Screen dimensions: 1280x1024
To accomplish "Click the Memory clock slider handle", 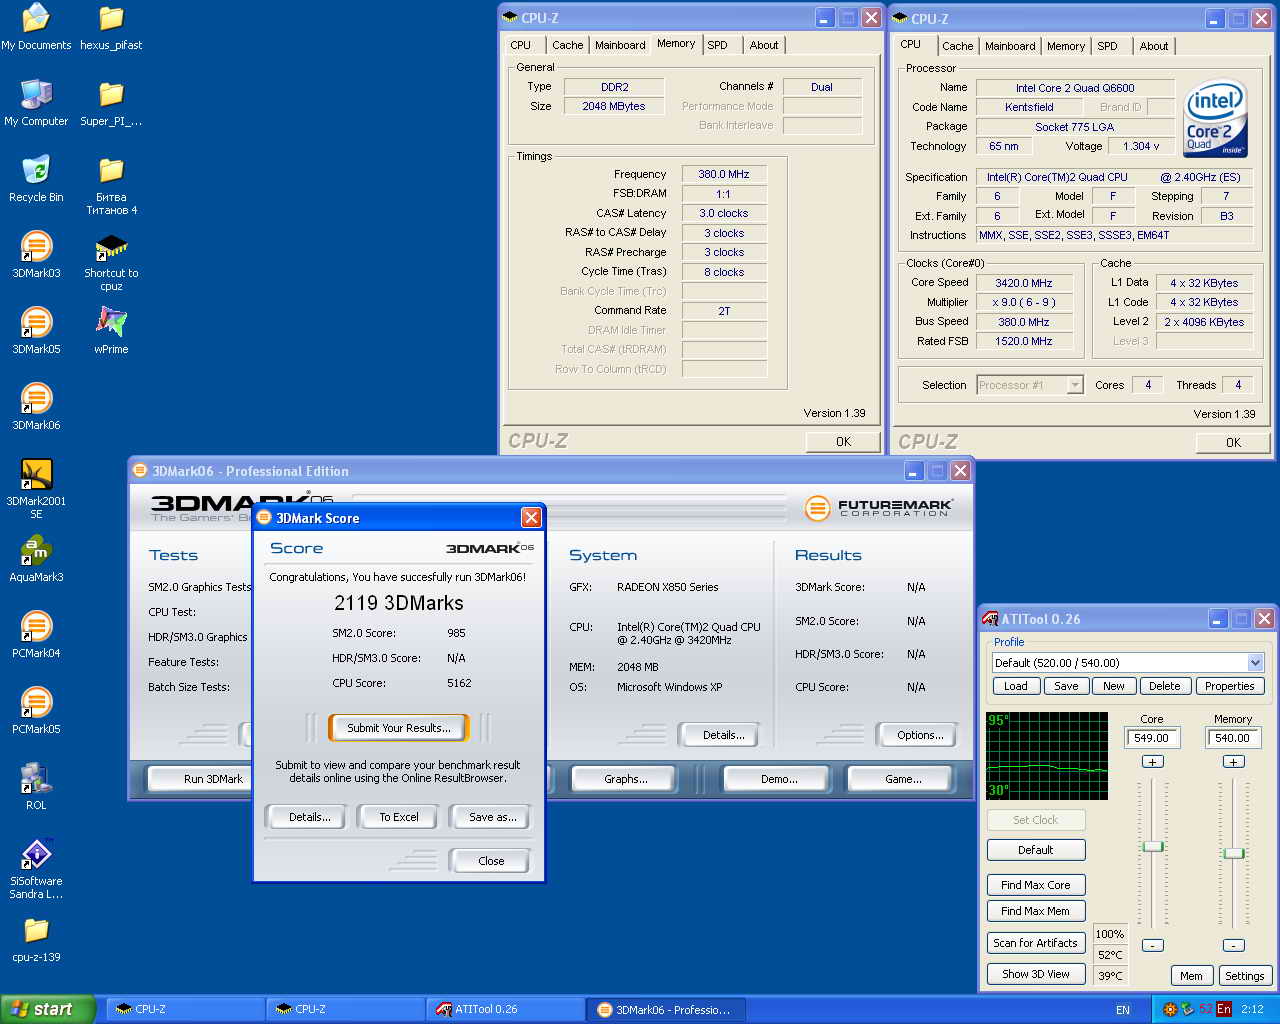I will 1234,853.
